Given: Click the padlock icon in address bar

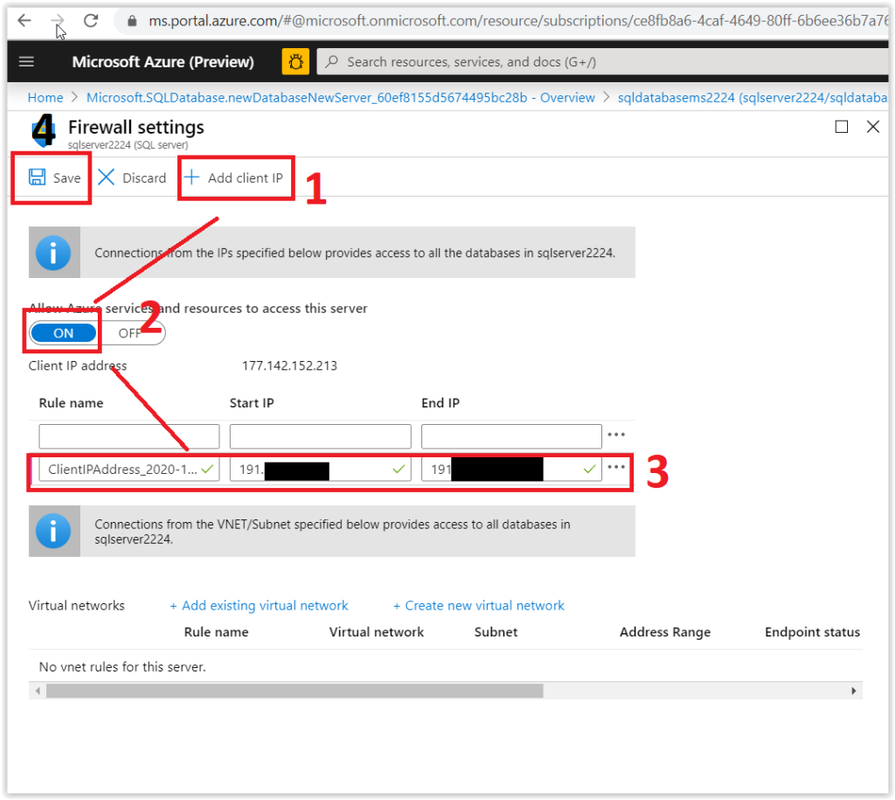Looking at the screenshot, I should coord(132,21).
